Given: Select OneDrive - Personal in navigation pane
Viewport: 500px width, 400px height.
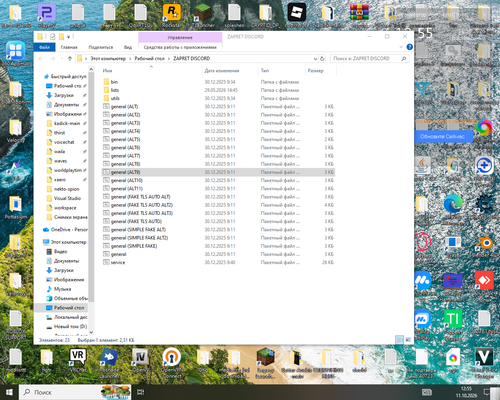Looking at the screenshot, I should pyautogui.click(x=65, y=229).
